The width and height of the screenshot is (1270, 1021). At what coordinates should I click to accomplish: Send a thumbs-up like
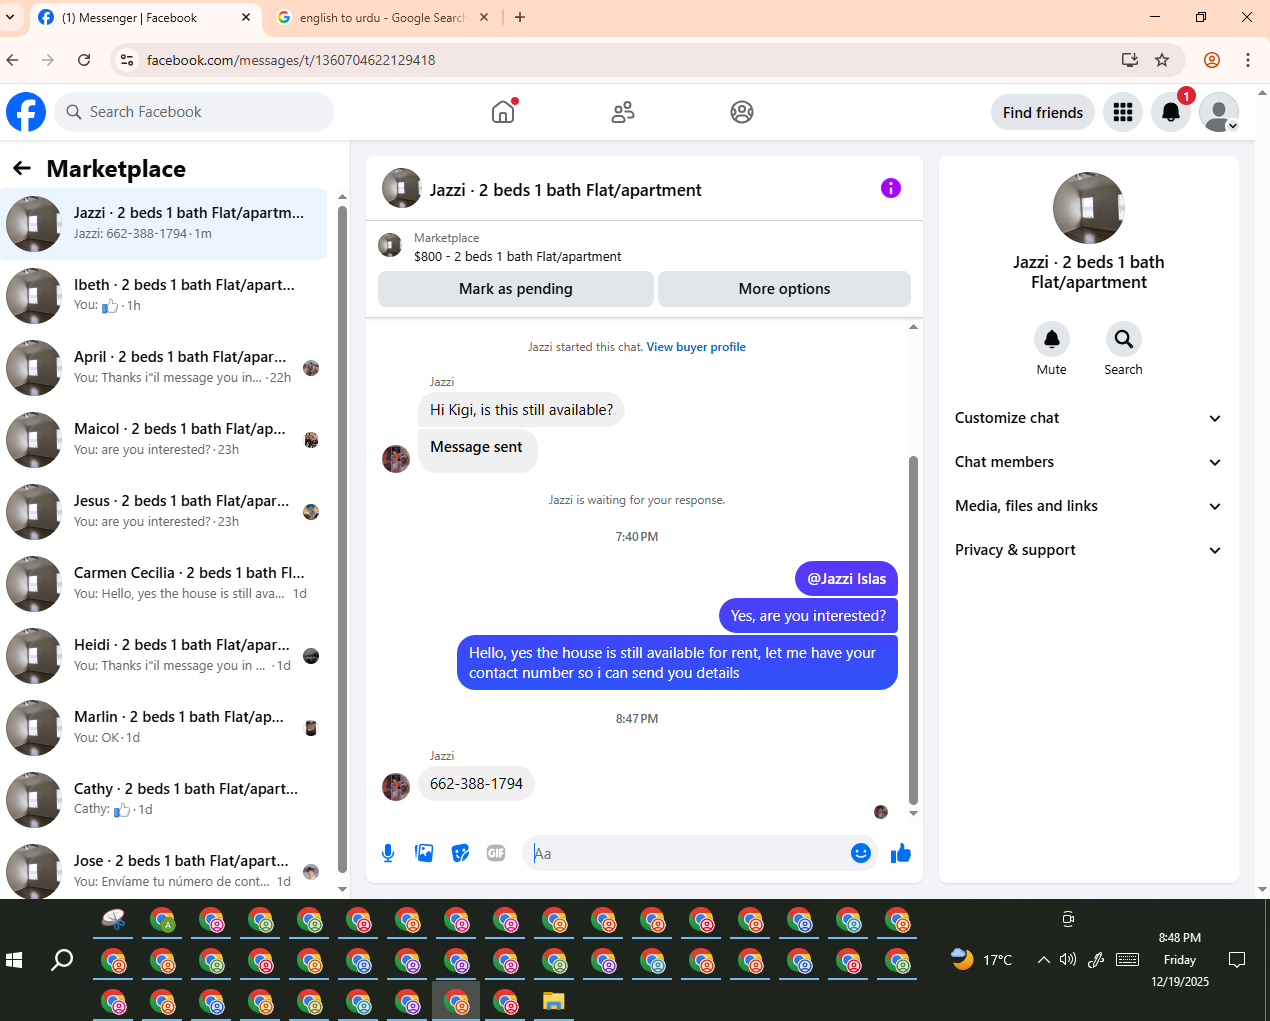(x=901, y=853)
